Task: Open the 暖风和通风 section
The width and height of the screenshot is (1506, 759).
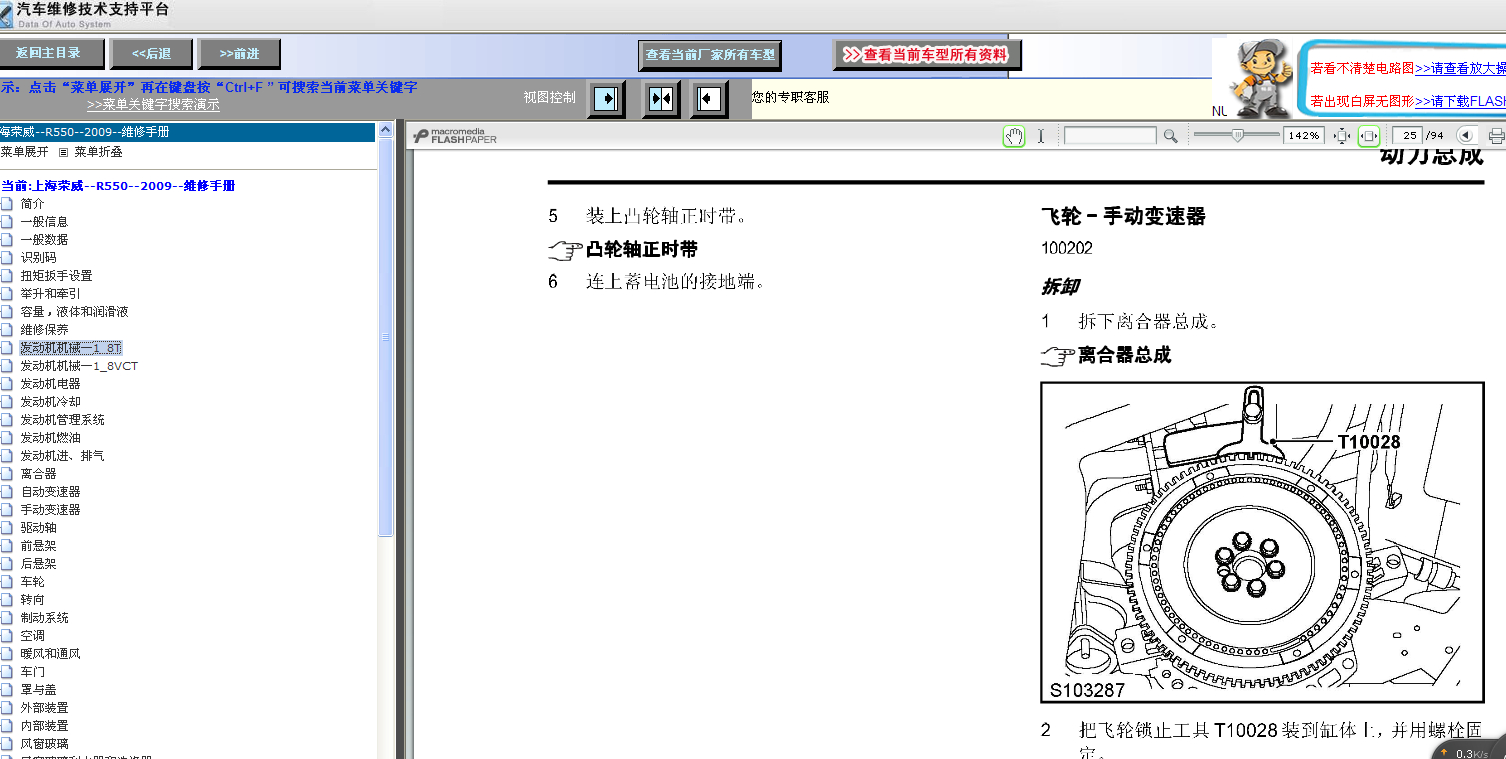Action: tap(50, 654)
